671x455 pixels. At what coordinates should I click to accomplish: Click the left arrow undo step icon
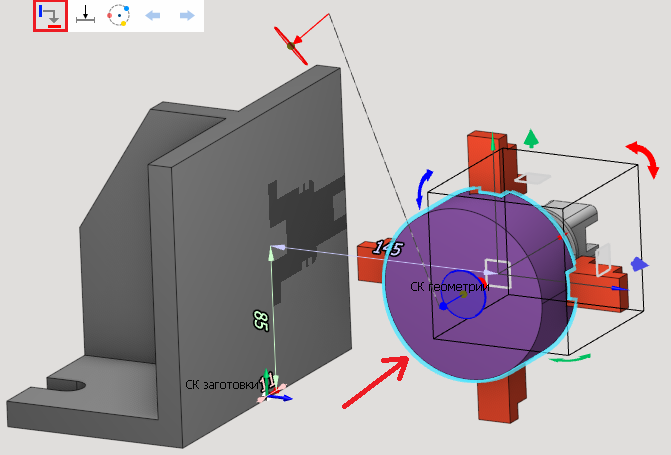tap(153, 16)
